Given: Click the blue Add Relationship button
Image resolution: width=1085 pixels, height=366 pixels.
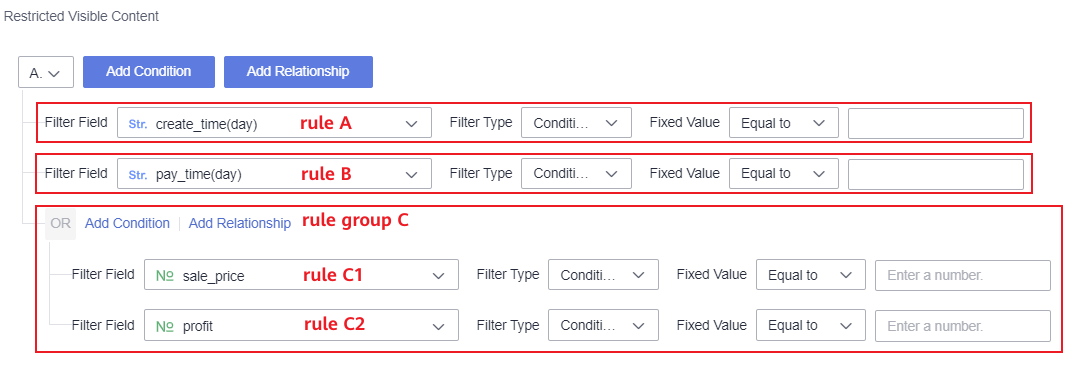Looking at the screenshot, I should (x=298, y=72).
